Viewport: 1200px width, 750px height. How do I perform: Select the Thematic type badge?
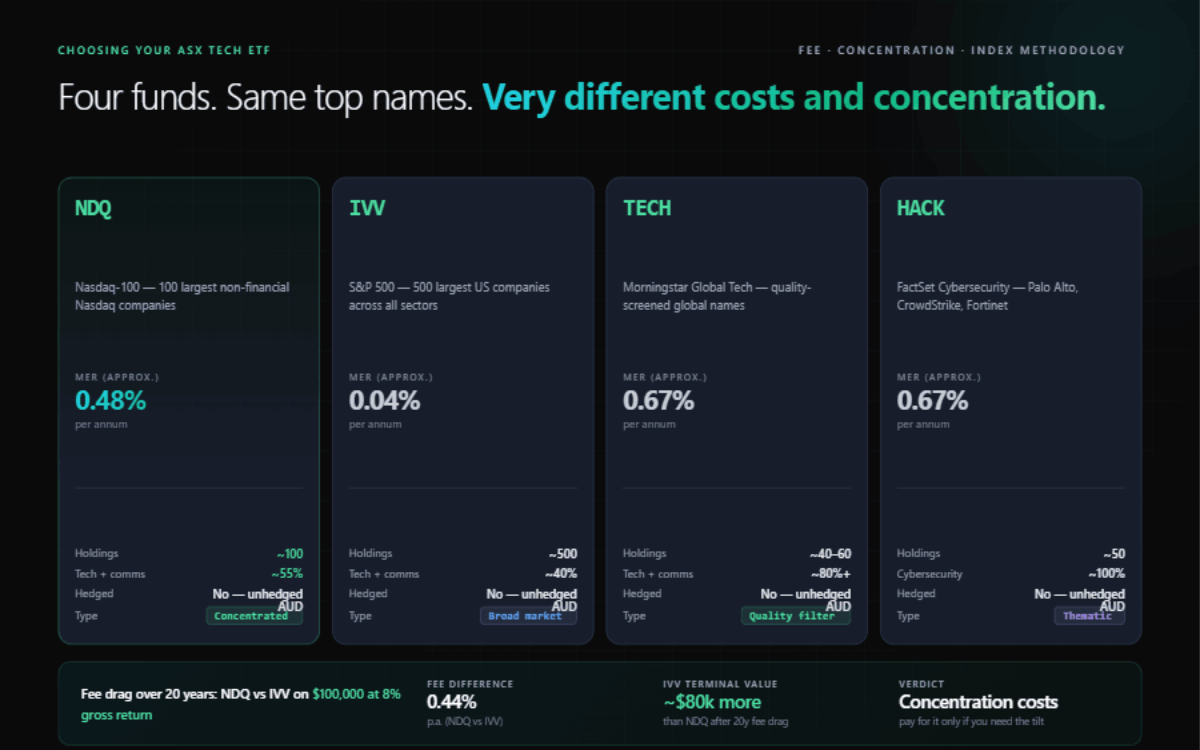click(1089, 616)
